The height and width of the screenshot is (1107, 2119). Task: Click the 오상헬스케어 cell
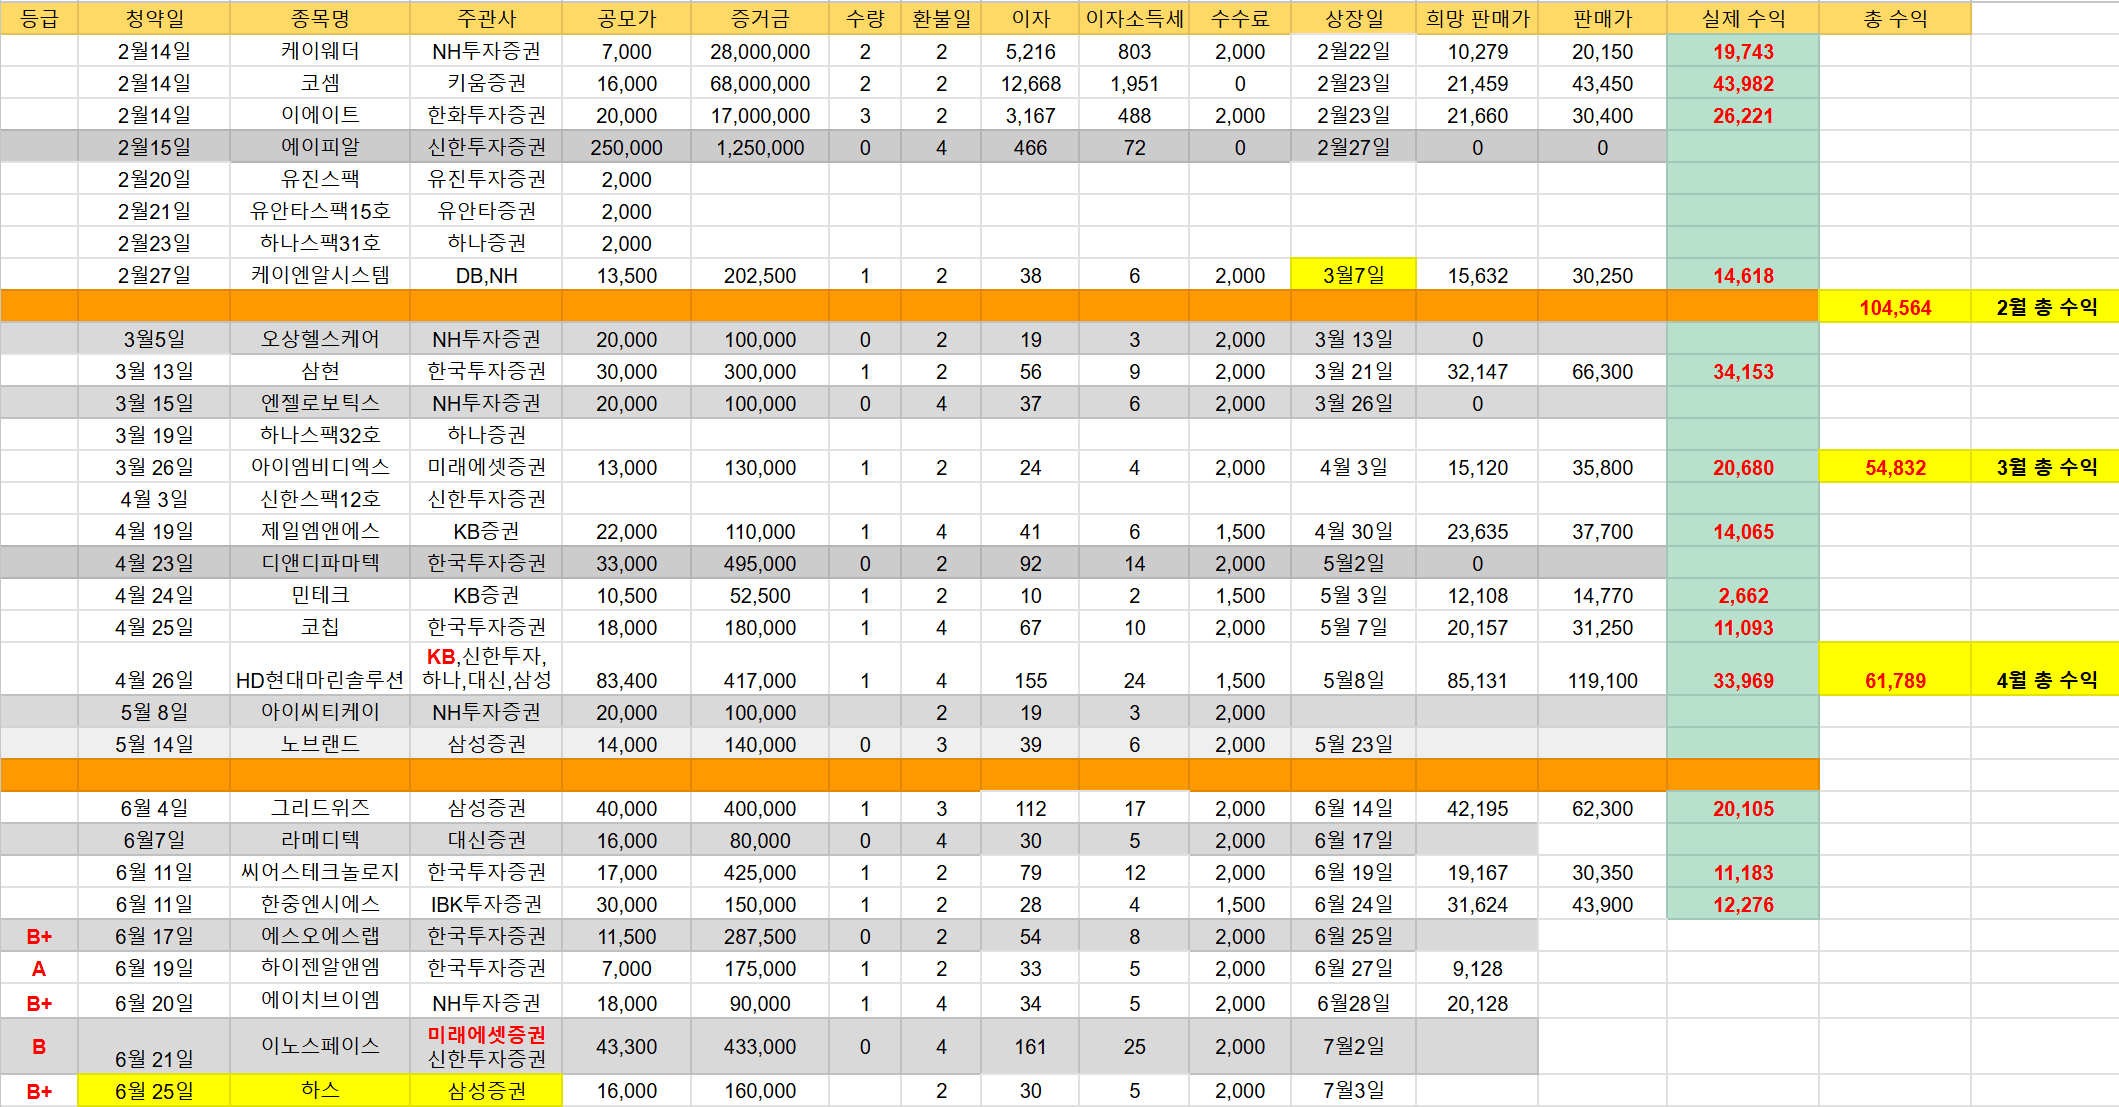(x=320, y=339)
